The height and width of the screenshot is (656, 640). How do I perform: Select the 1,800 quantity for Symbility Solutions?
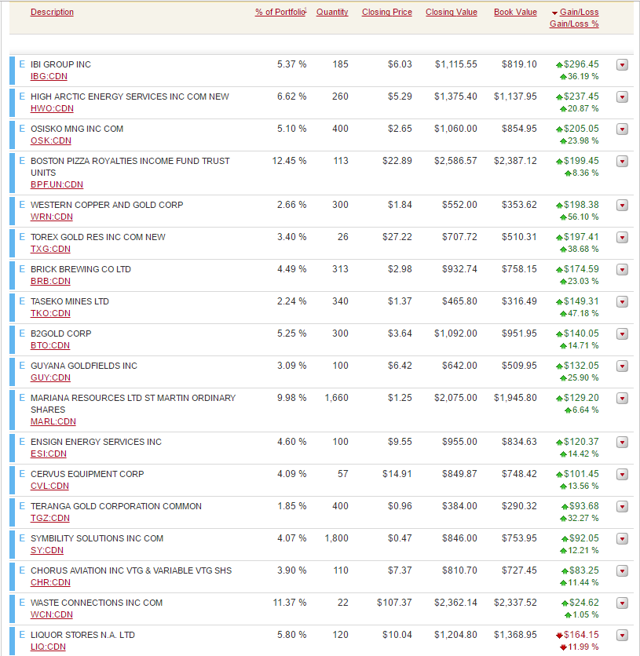pyautogui.click(x=337, y=539)
